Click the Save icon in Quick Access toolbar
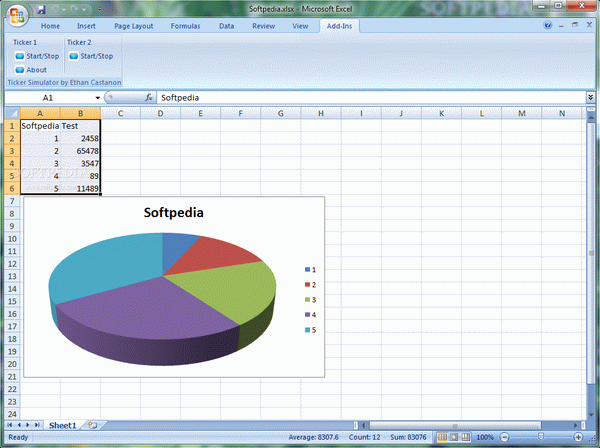Viewport: 600px width, 448px height. pos(43,8)
